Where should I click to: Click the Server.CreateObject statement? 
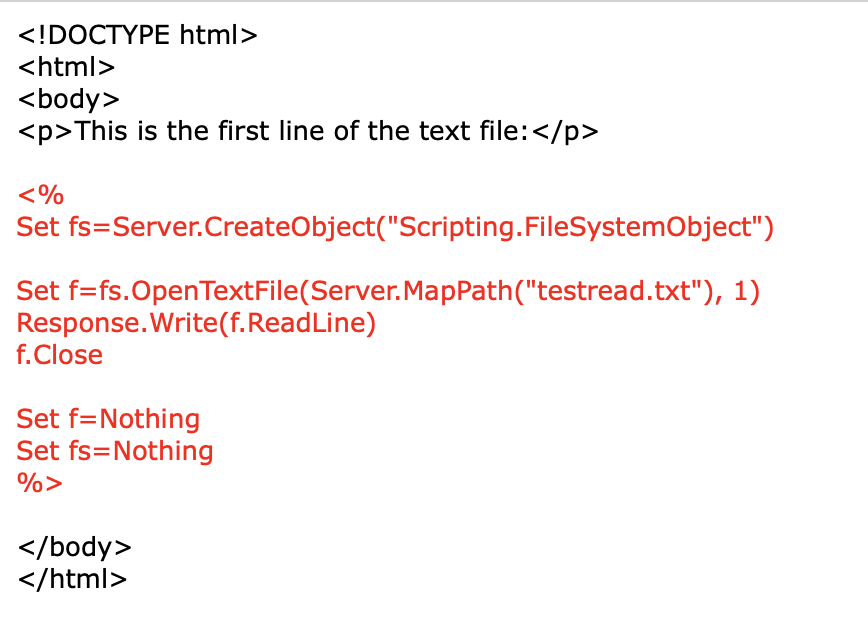395,228
